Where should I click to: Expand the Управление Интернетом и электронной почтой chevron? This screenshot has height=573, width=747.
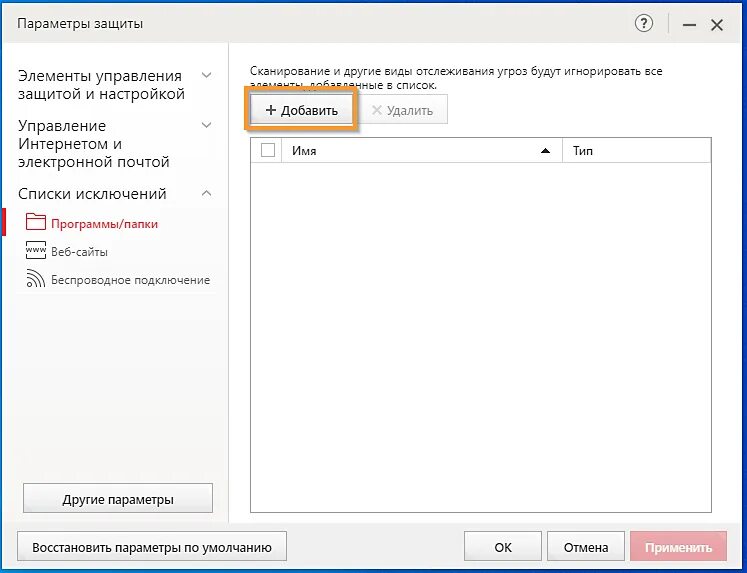(x=206, y=125)
